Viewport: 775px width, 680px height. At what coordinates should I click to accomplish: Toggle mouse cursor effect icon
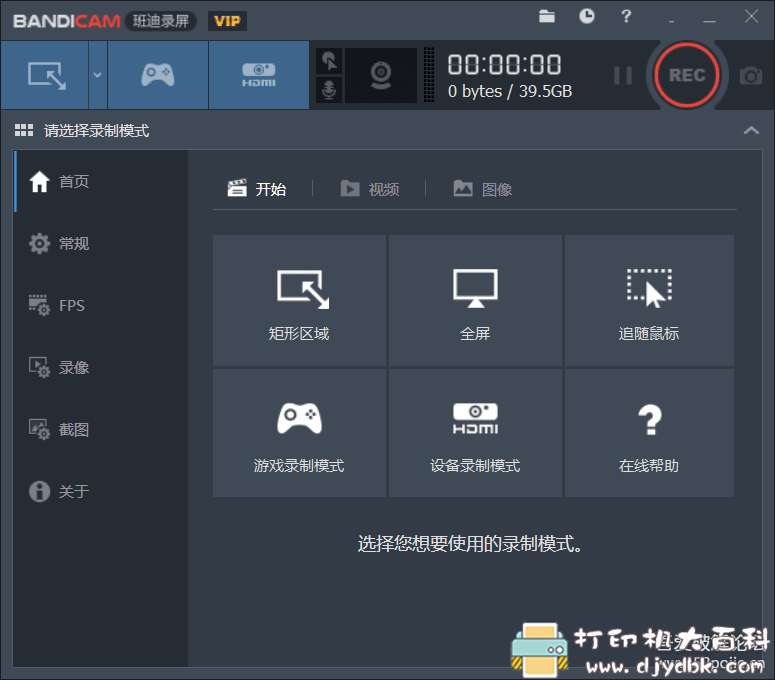tap(329, 61)
